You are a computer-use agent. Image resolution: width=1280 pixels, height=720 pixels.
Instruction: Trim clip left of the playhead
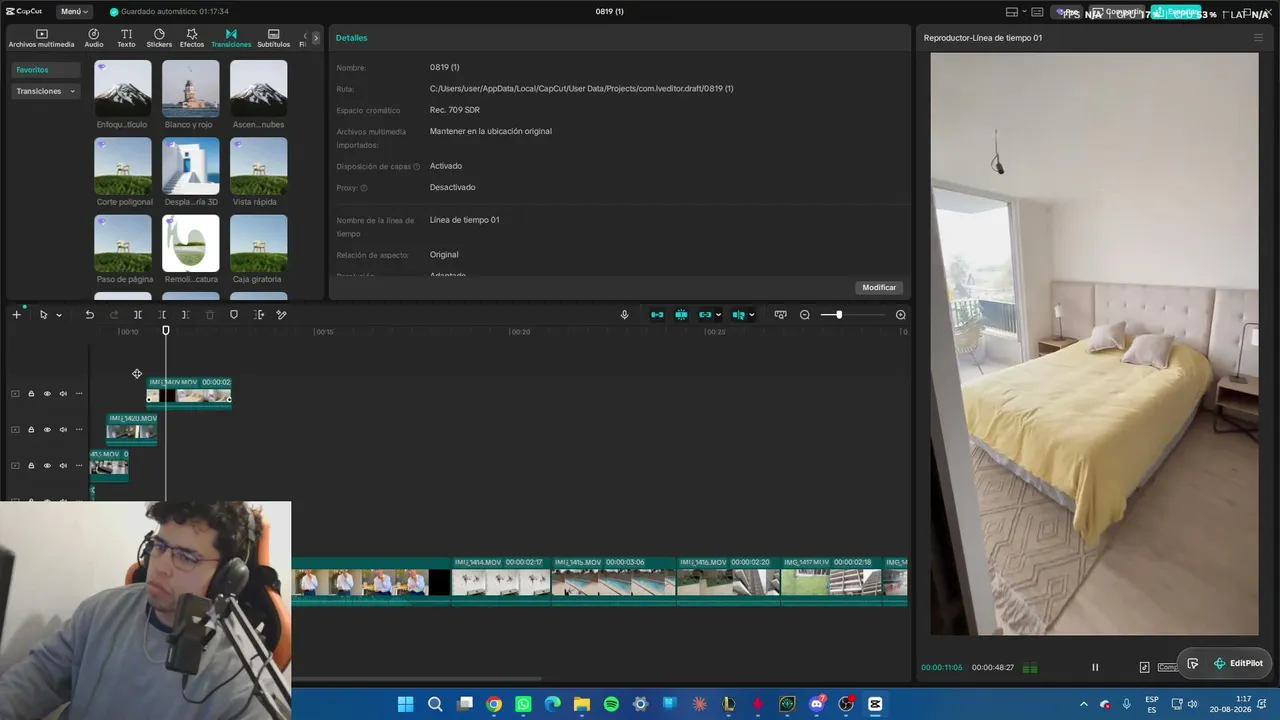point(162,315)
